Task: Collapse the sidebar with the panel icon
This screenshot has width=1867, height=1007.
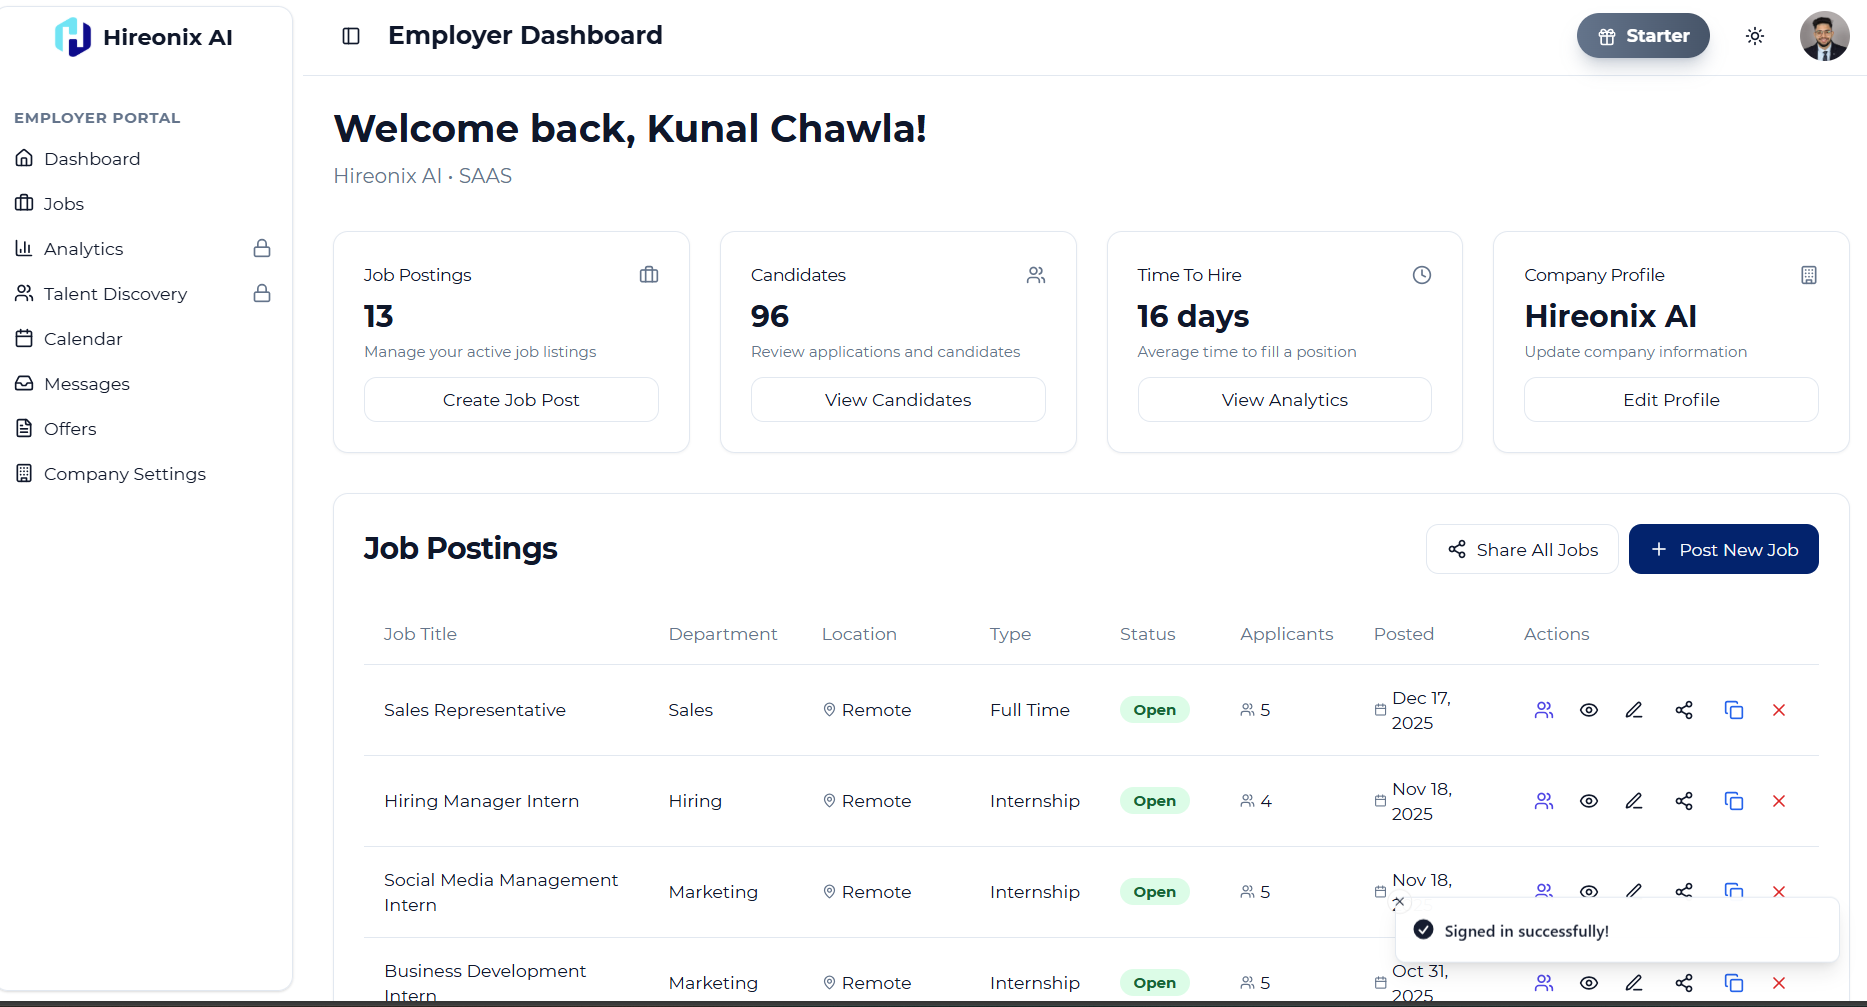Action: [350, 35]
